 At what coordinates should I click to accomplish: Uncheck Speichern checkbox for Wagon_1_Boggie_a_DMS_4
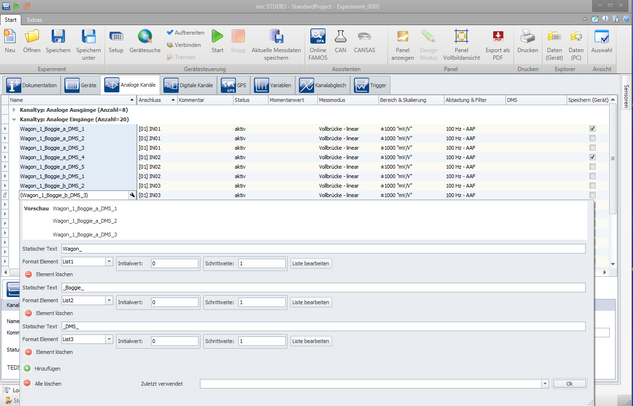click(593, 157)
